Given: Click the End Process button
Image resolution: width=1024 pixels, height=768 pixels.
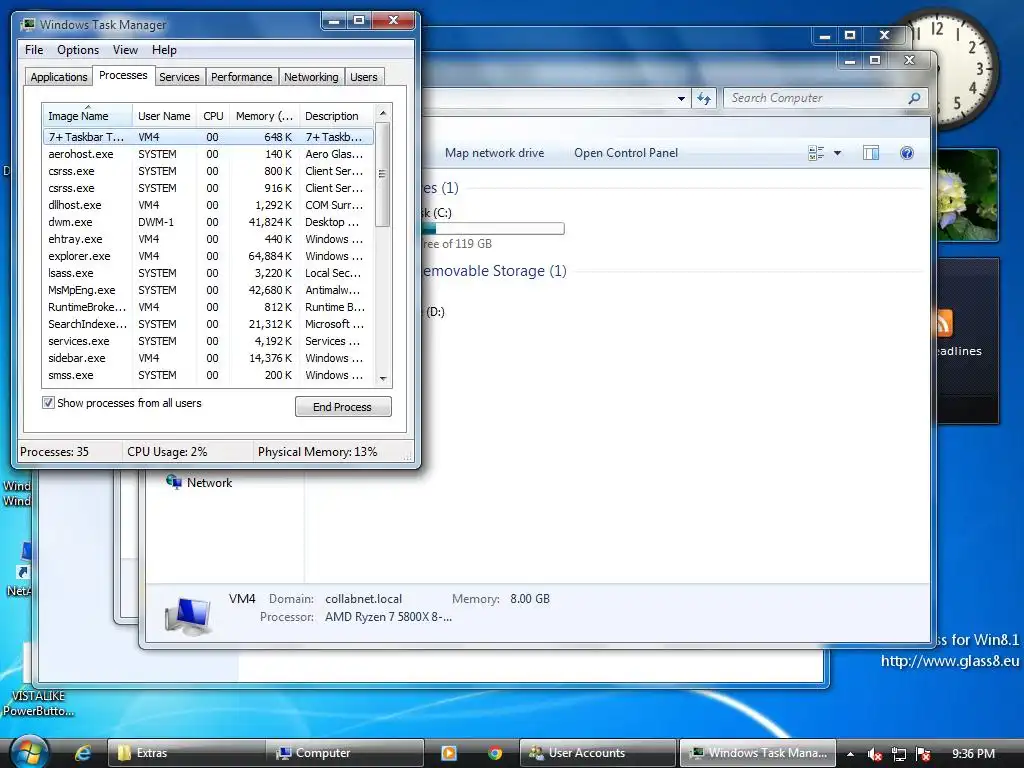Looking at the screenshot, I should [x=343, y=406].
